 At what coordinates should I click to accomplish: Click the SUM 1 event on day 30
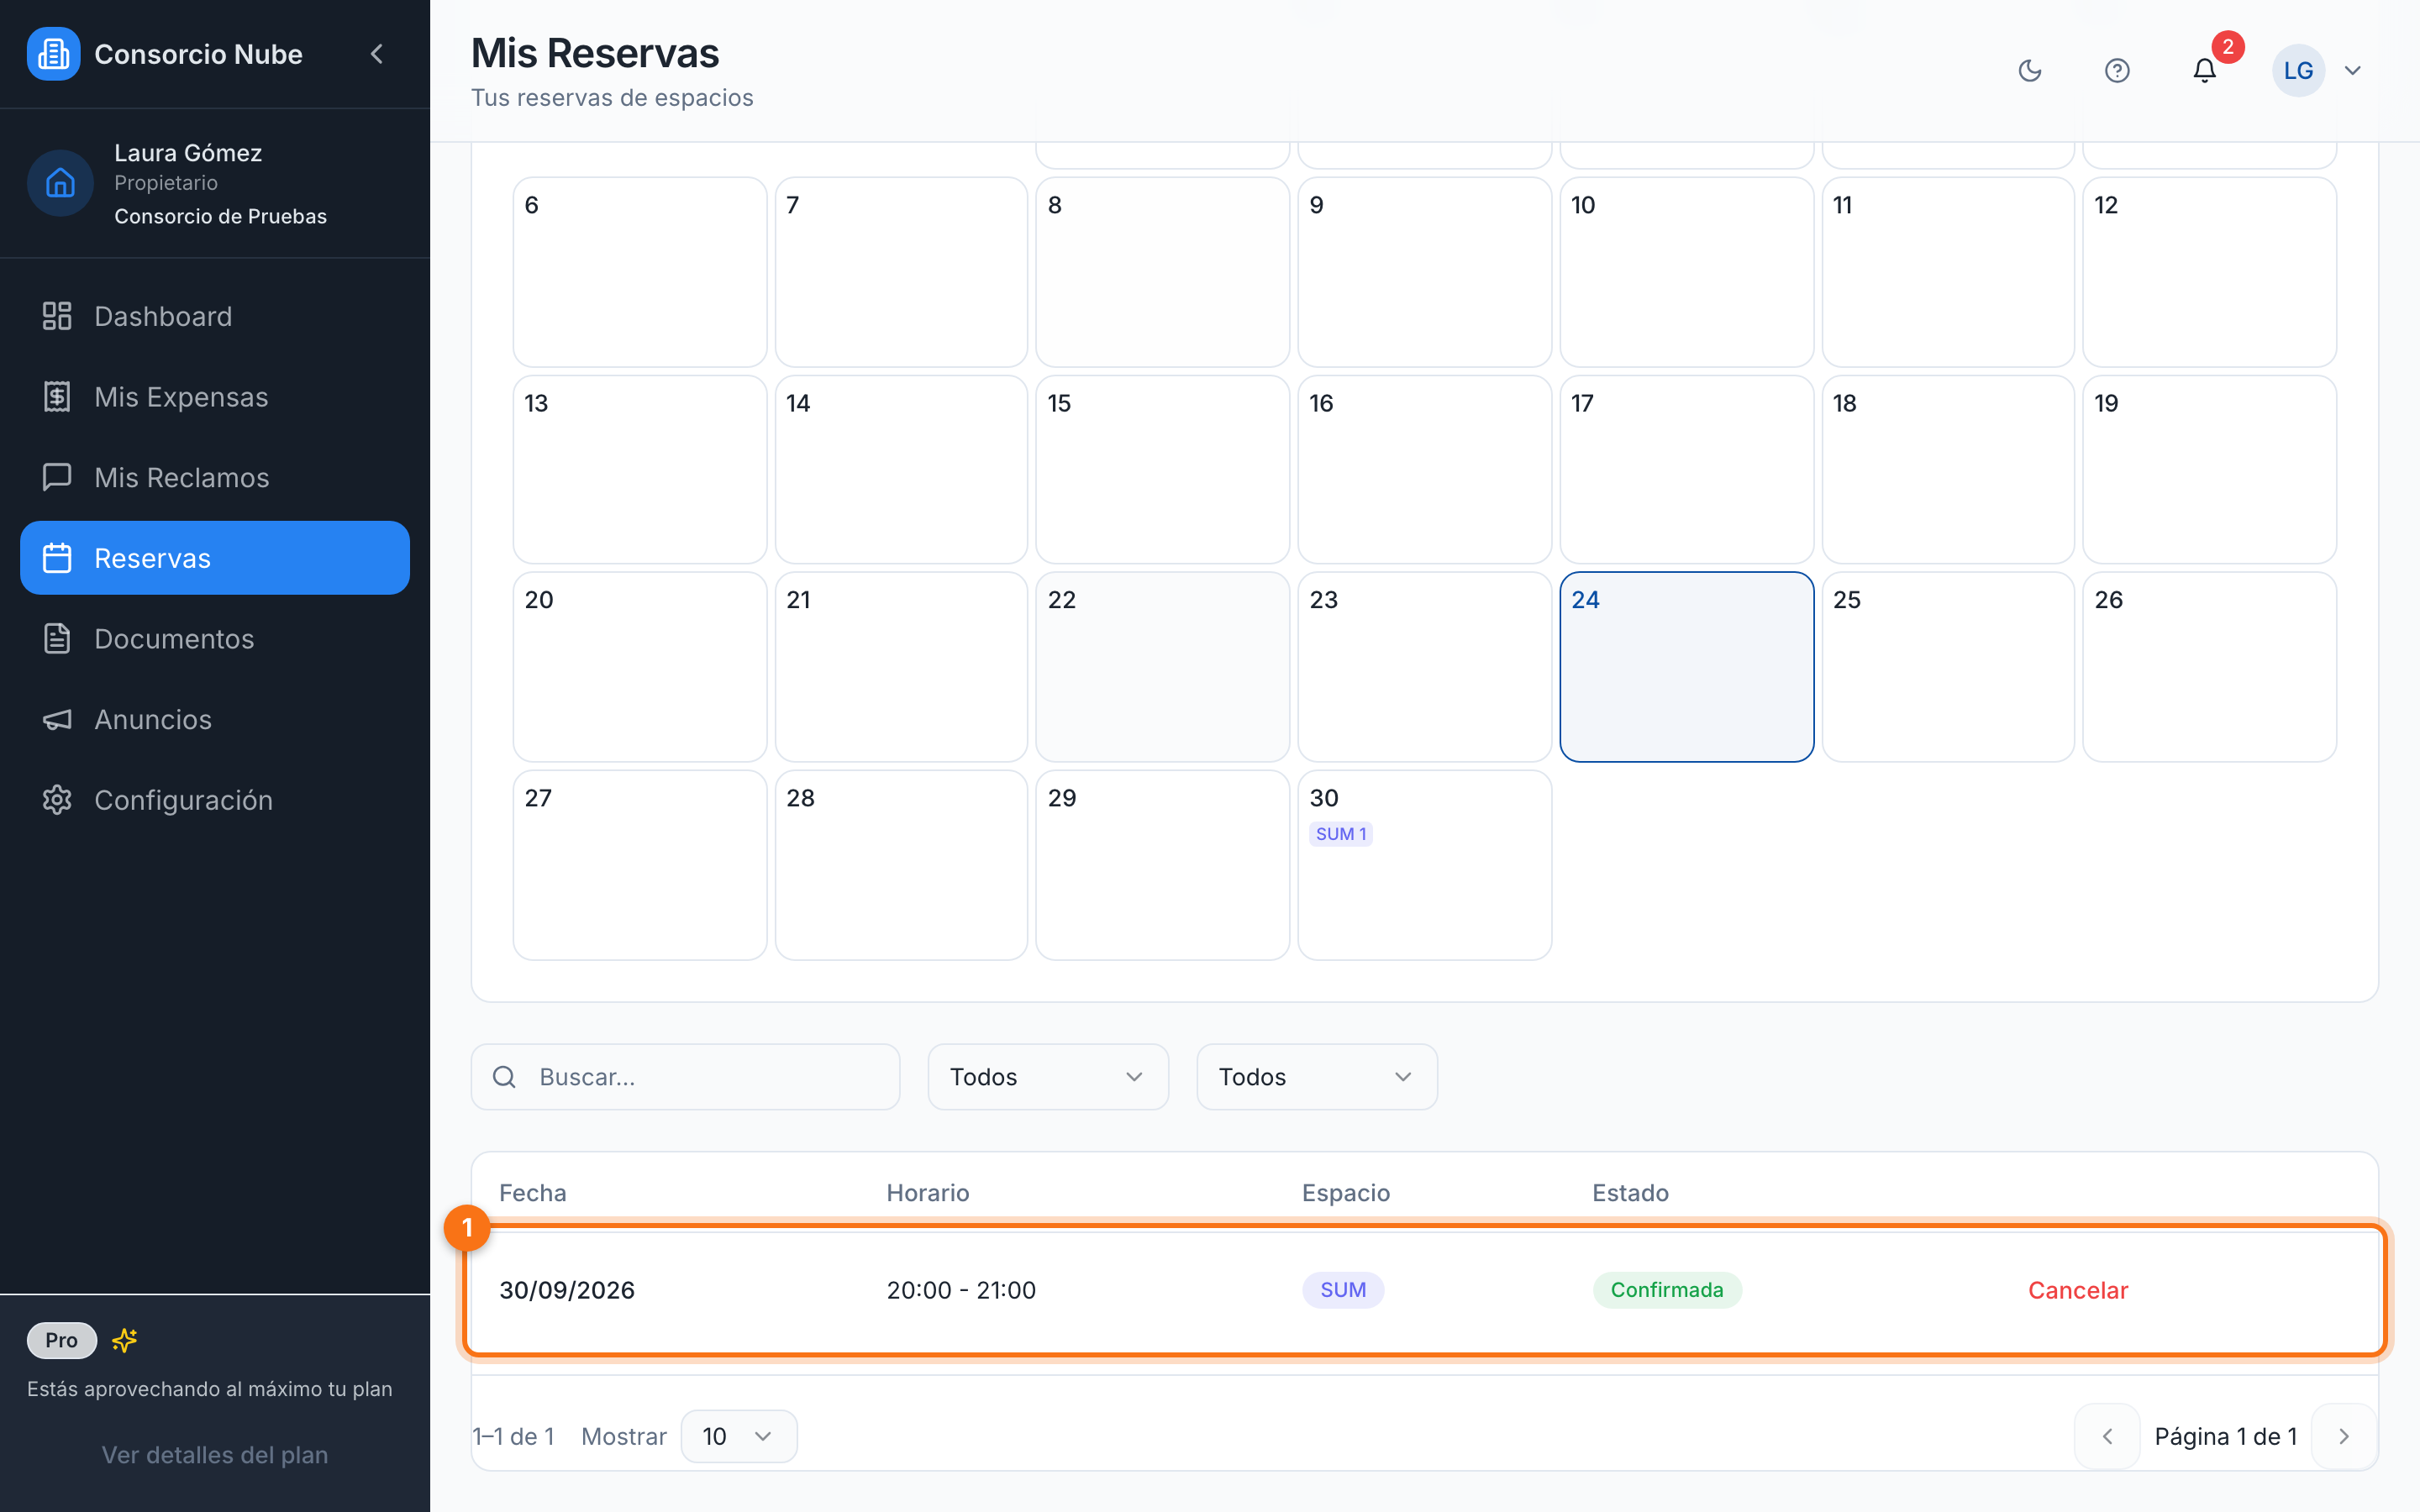pyautogui.click(x=1341, y=834)
